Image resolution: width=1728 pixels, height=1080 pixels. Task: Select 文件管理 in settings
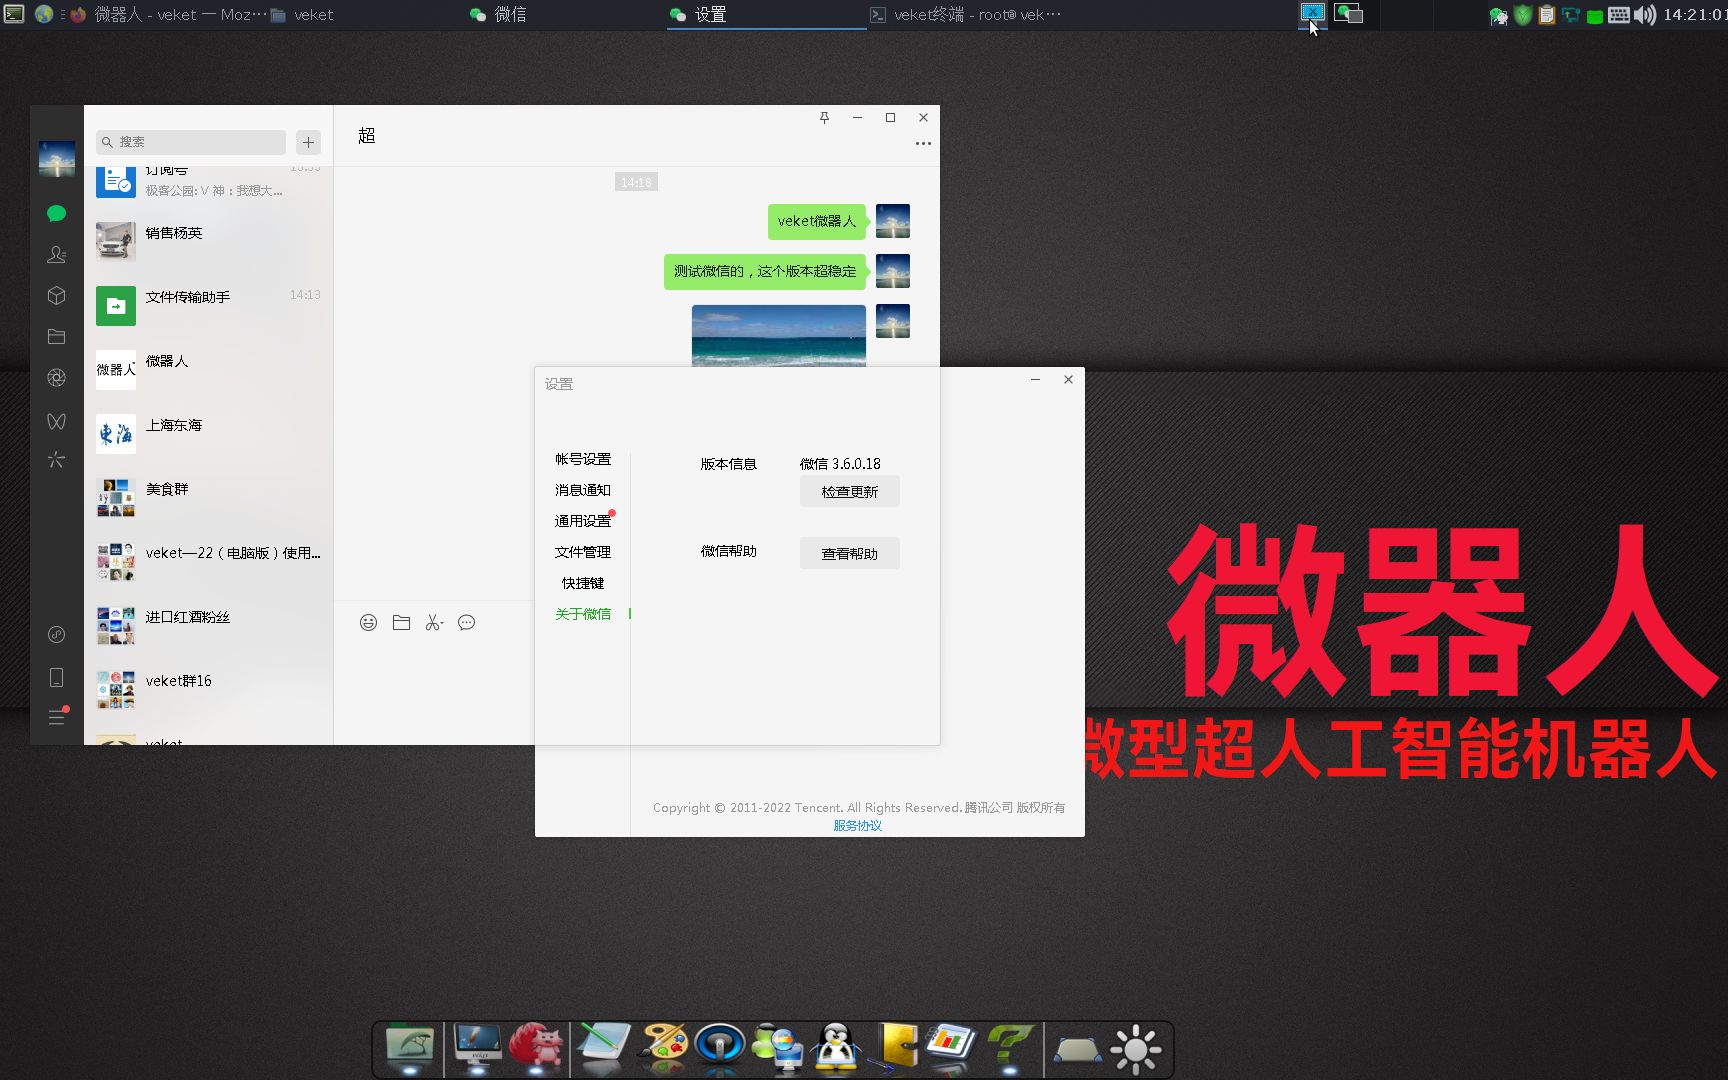583,552
